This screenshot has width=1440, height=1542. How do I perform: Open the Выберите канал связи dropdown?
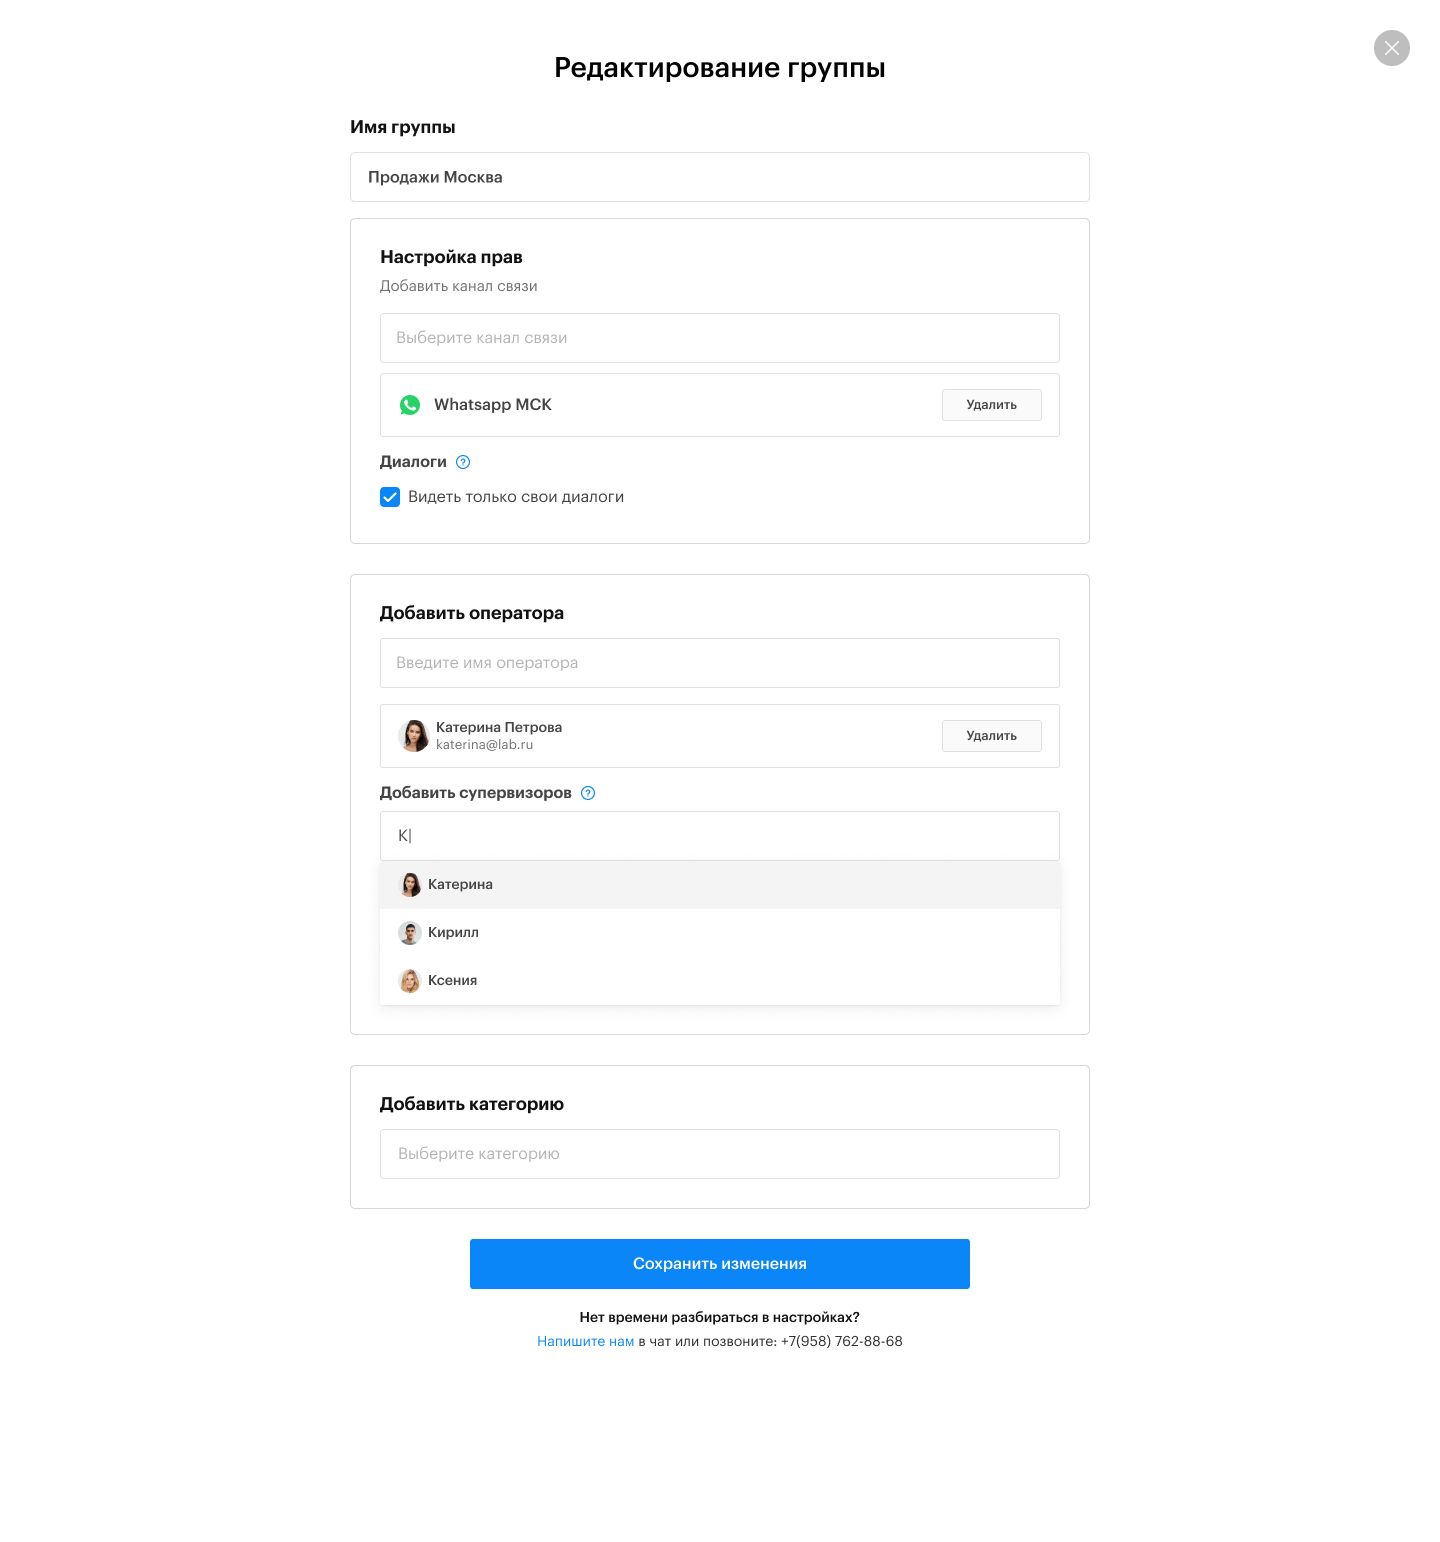pyautogui.click(x=719, y=338)
